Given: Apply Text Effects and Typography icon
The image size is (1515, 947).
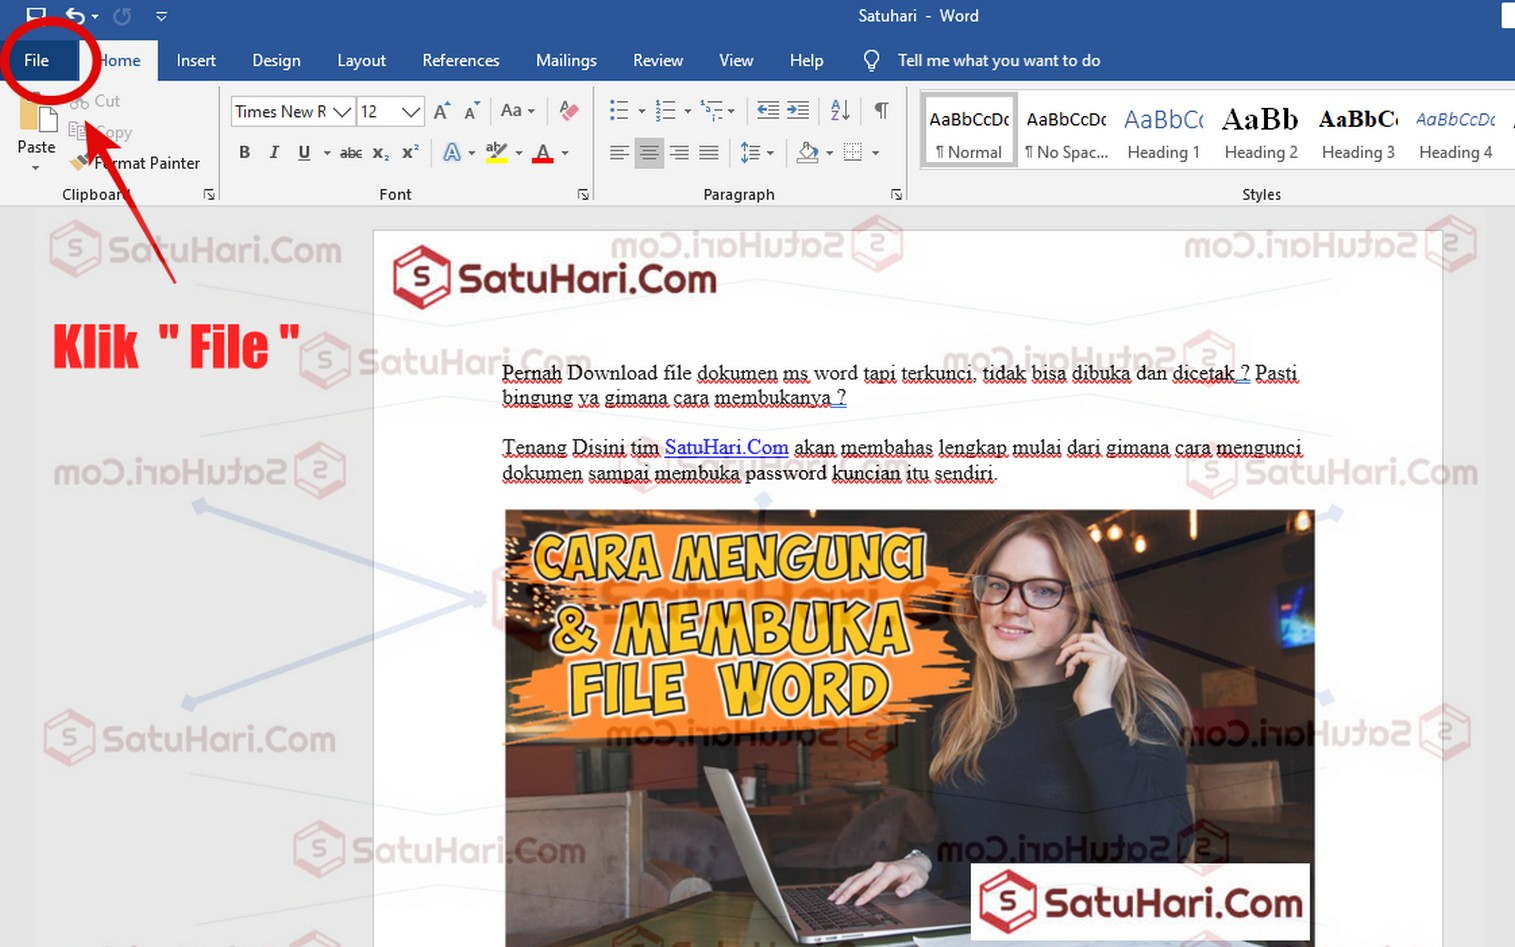Looking at the screenshot, I should coord(452,152).
